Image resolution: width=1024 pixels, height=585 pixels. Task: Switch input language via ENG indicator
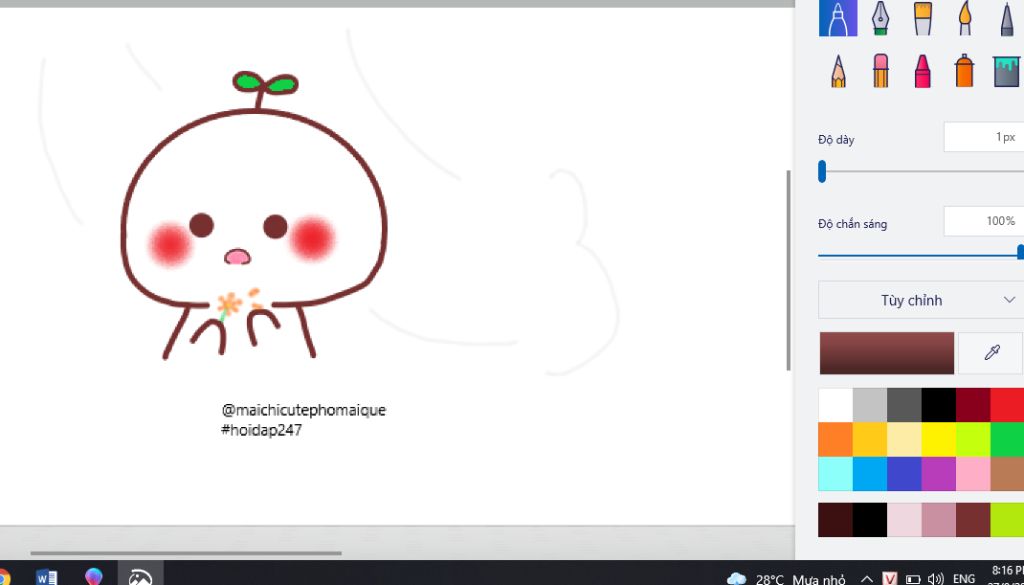click(964, 579)
